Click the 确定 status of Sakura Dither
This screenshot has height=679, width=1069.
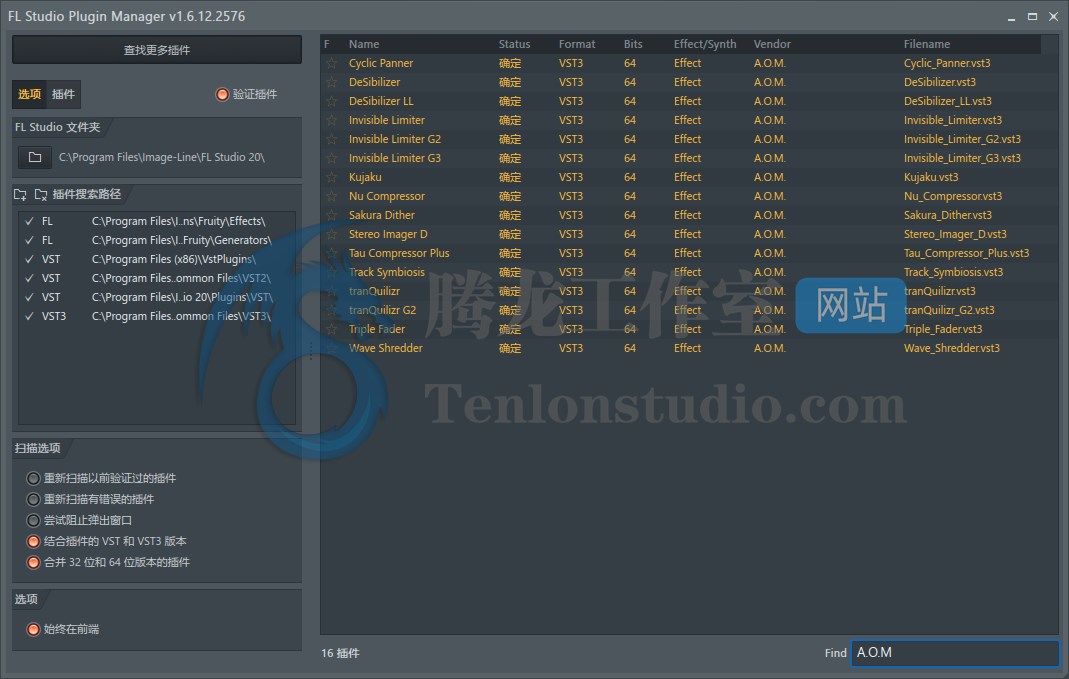(x=509, y=215)
